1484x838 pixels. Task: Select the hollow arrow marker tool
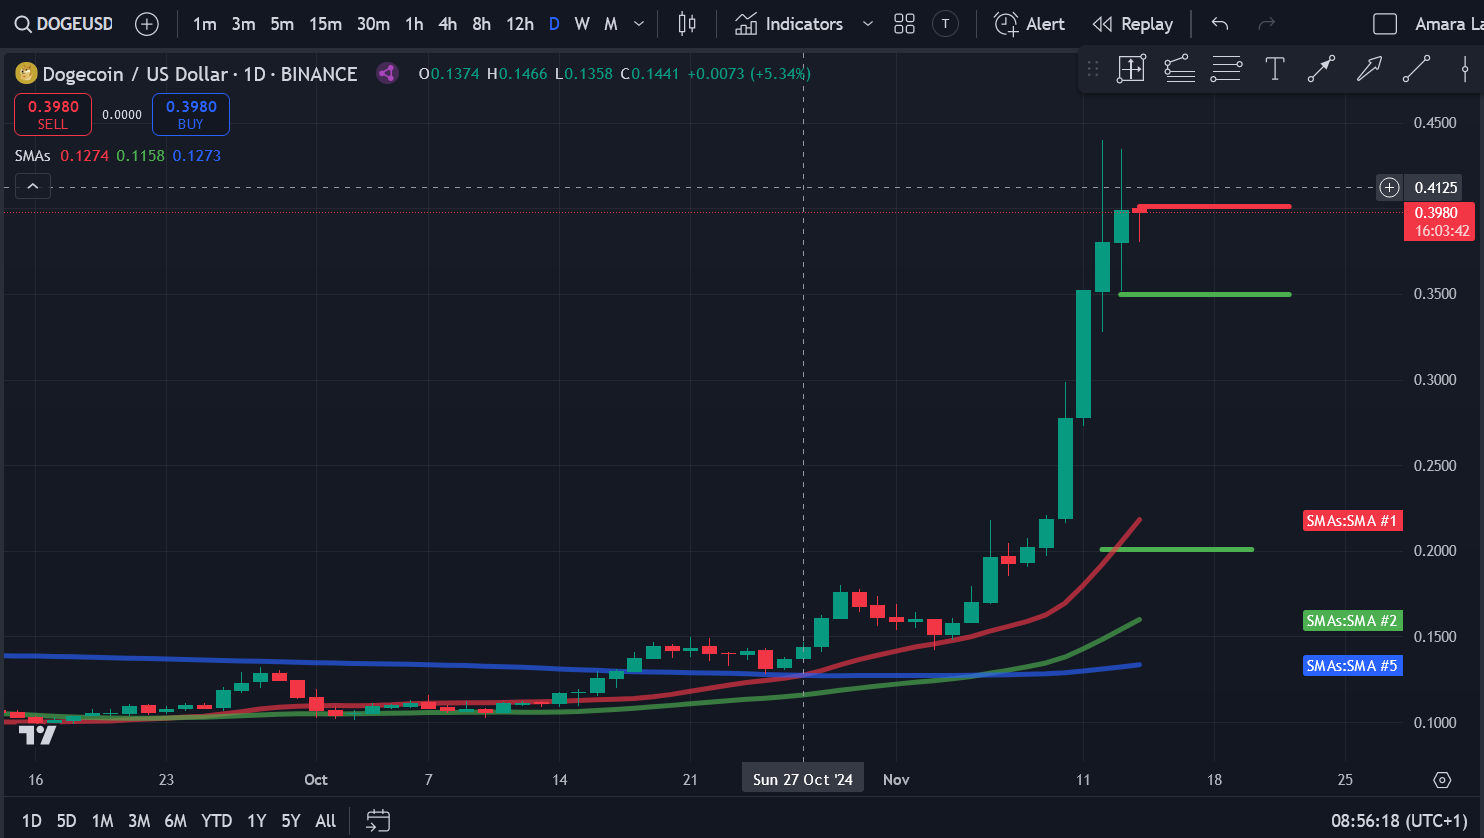pos(1369,69)
